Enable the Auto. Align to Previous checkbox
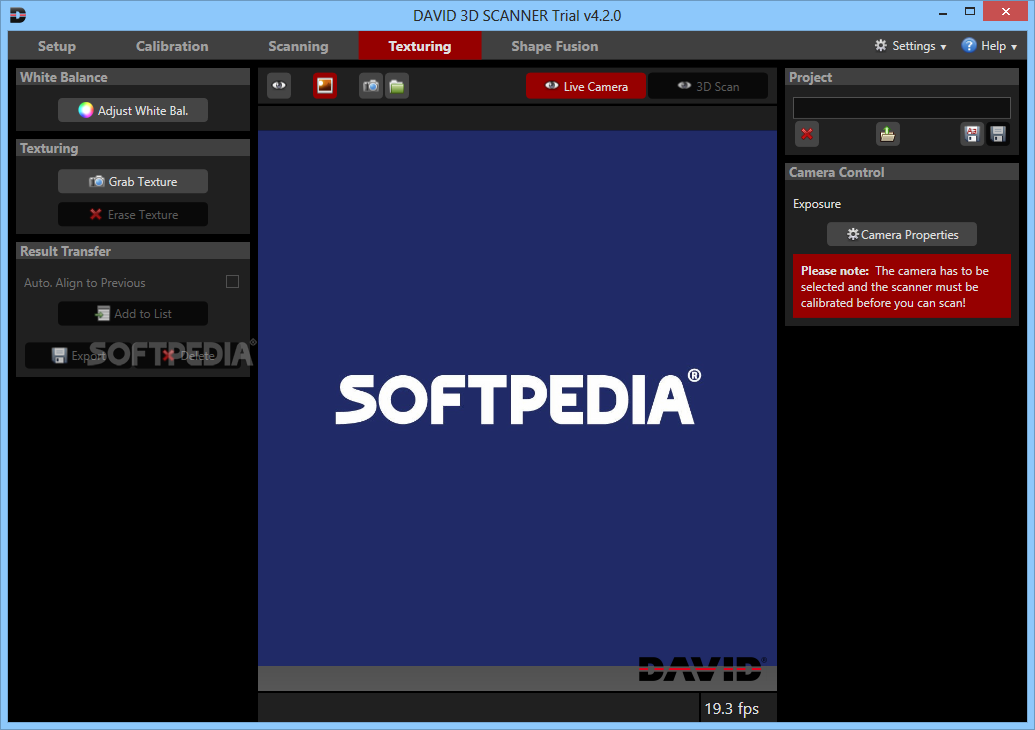The height and width of the screenshot is (730, 1035). tap(232, 282)
